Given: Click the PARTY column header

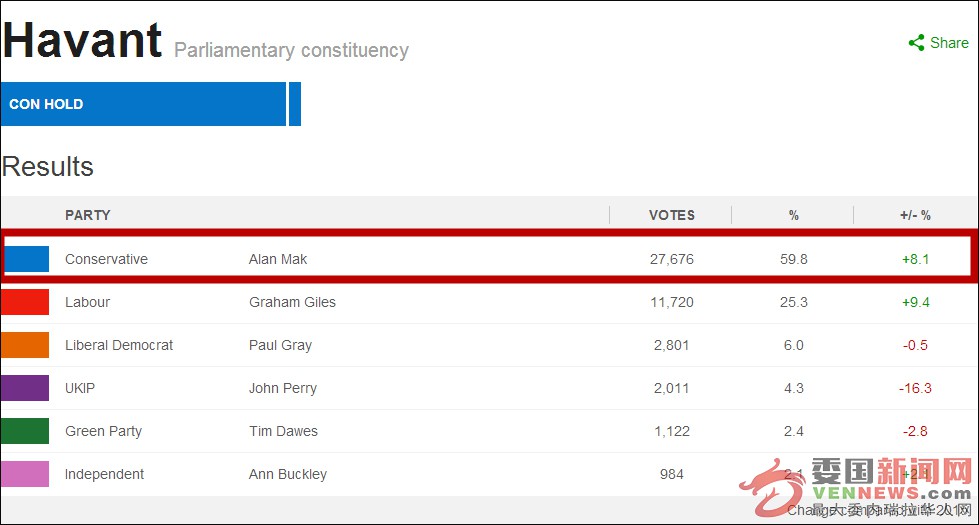Looking at the screenshot, I should tap(87, 215).
